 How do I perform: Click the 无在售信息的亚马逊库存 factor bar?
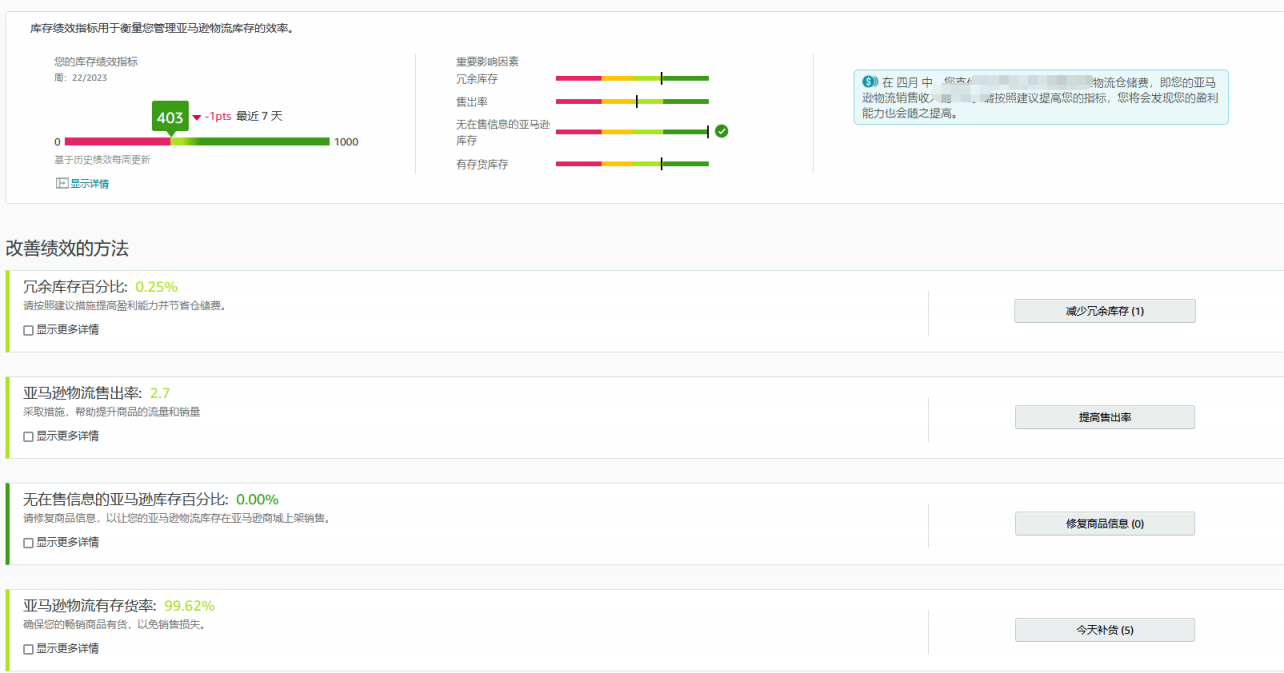click(x=632, y=131)
